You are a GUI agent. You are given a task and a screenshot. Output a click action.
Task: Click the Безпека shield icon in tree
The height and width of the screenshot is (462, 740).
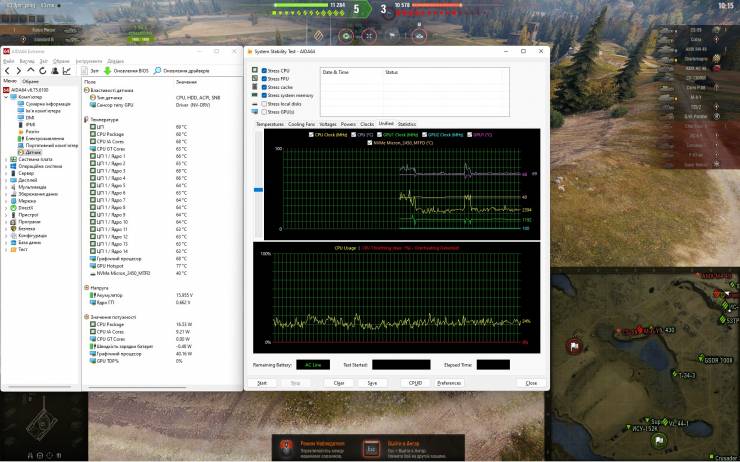click(x=13, y=228)
